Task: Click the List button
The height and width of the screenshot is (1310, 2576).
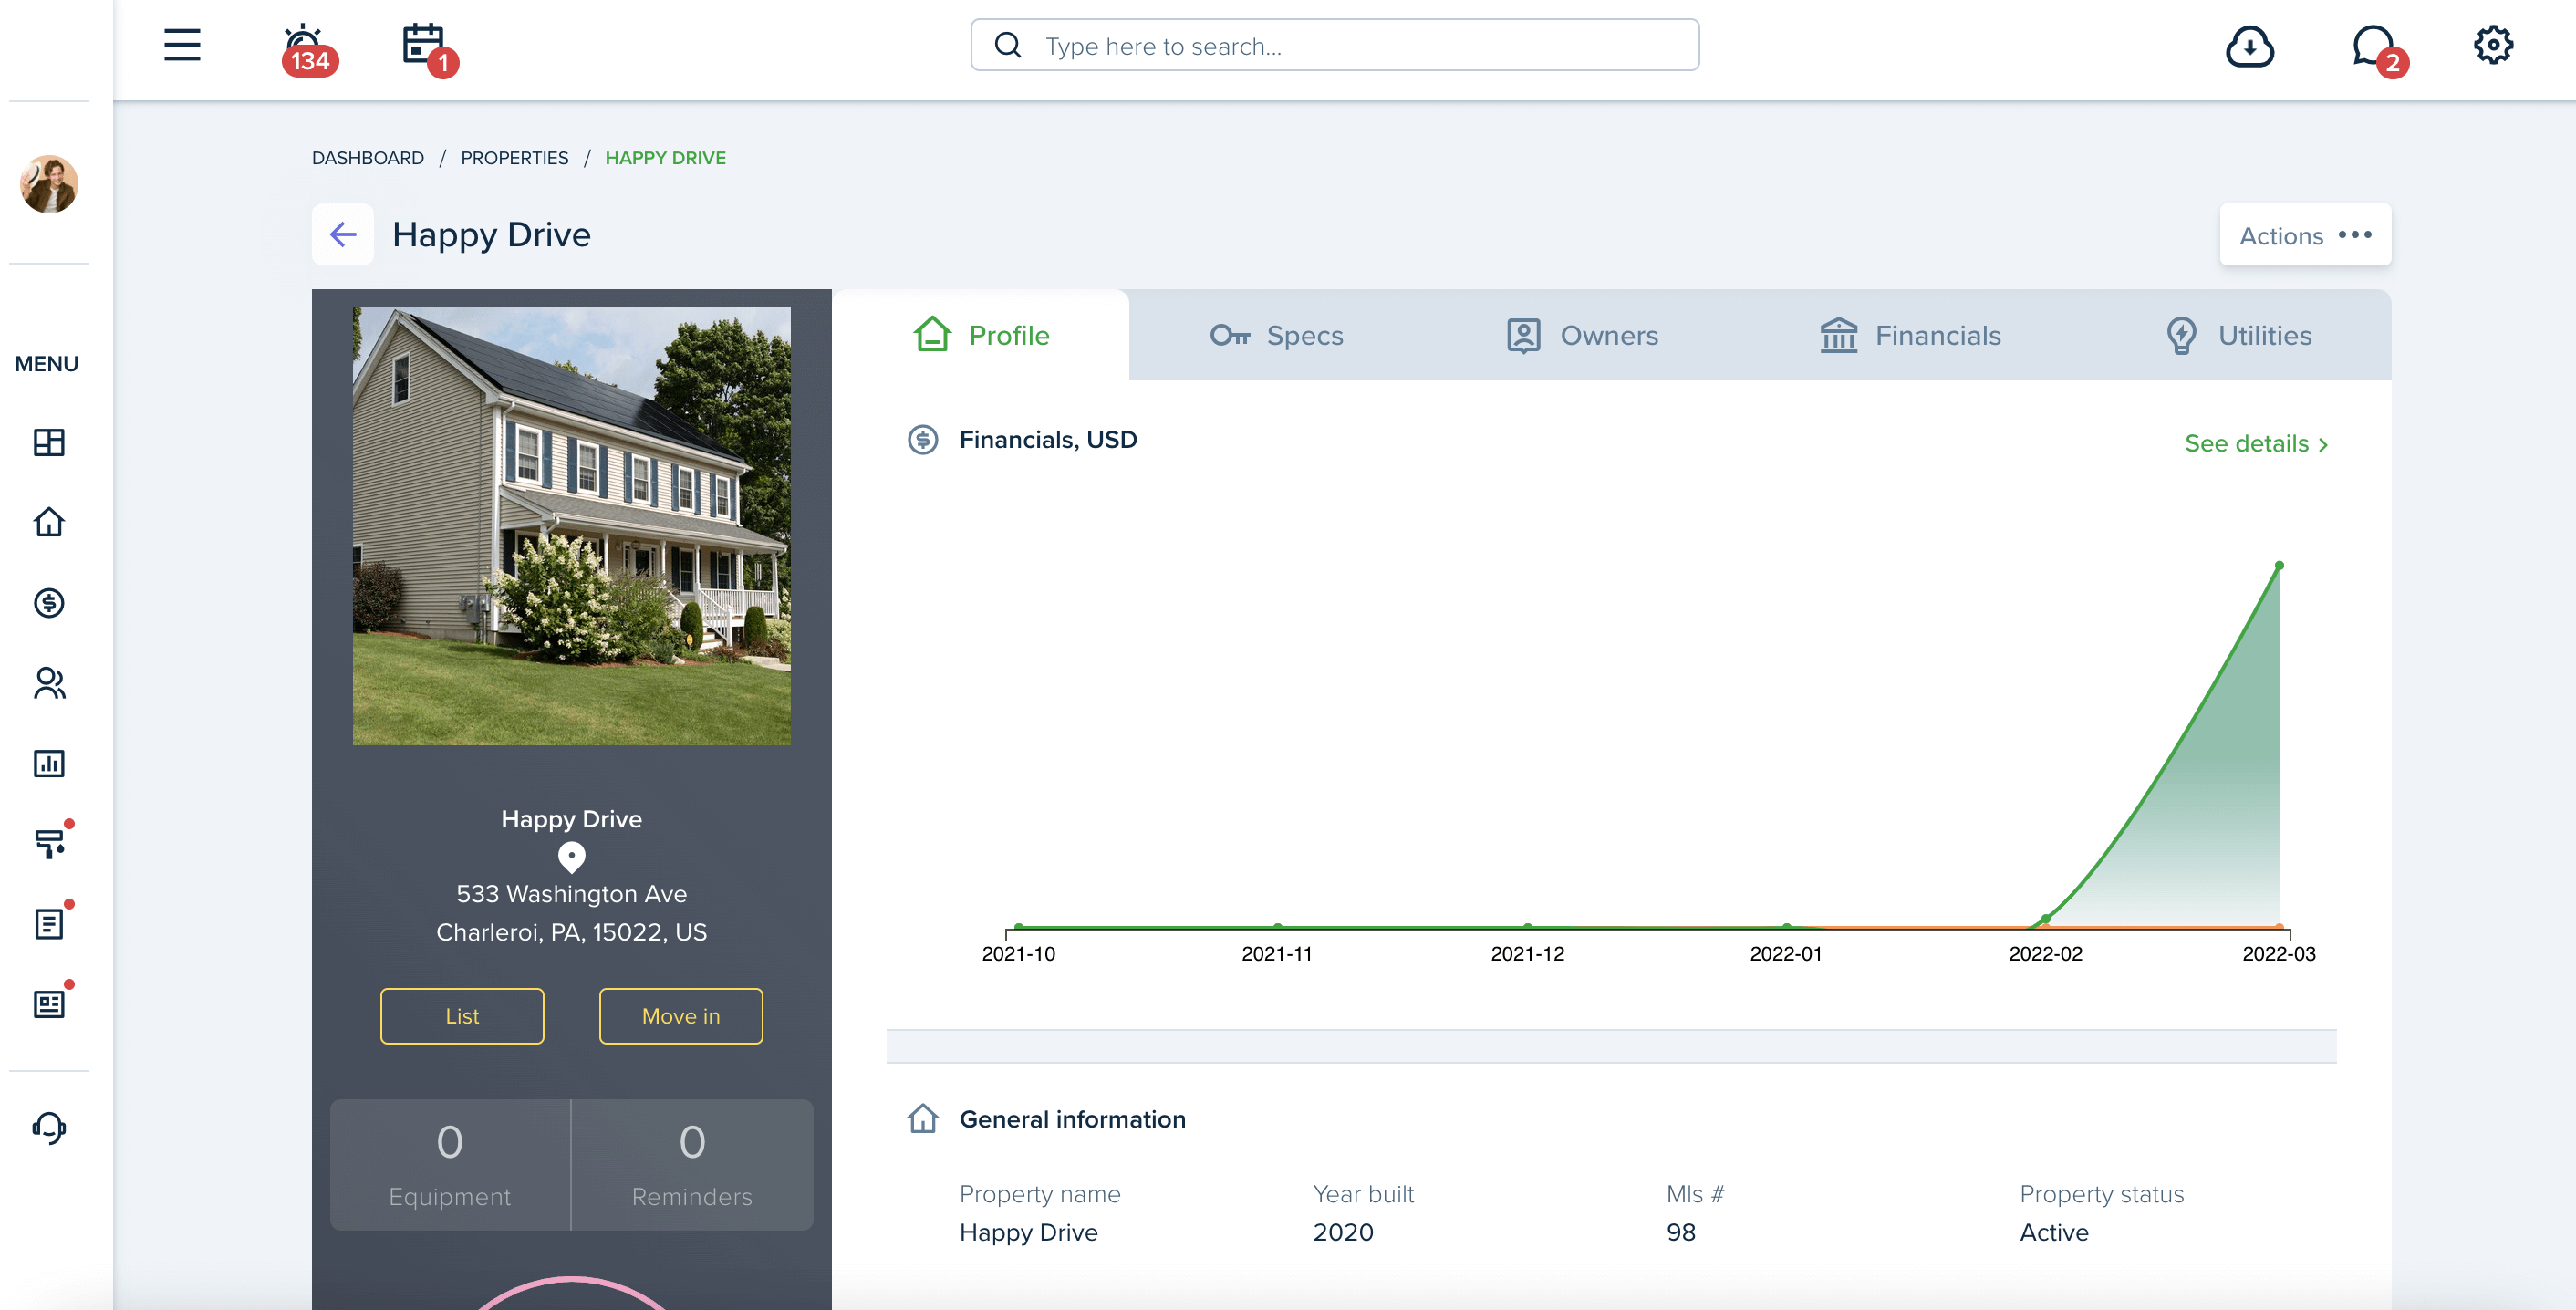Action: coord(462,1016)
